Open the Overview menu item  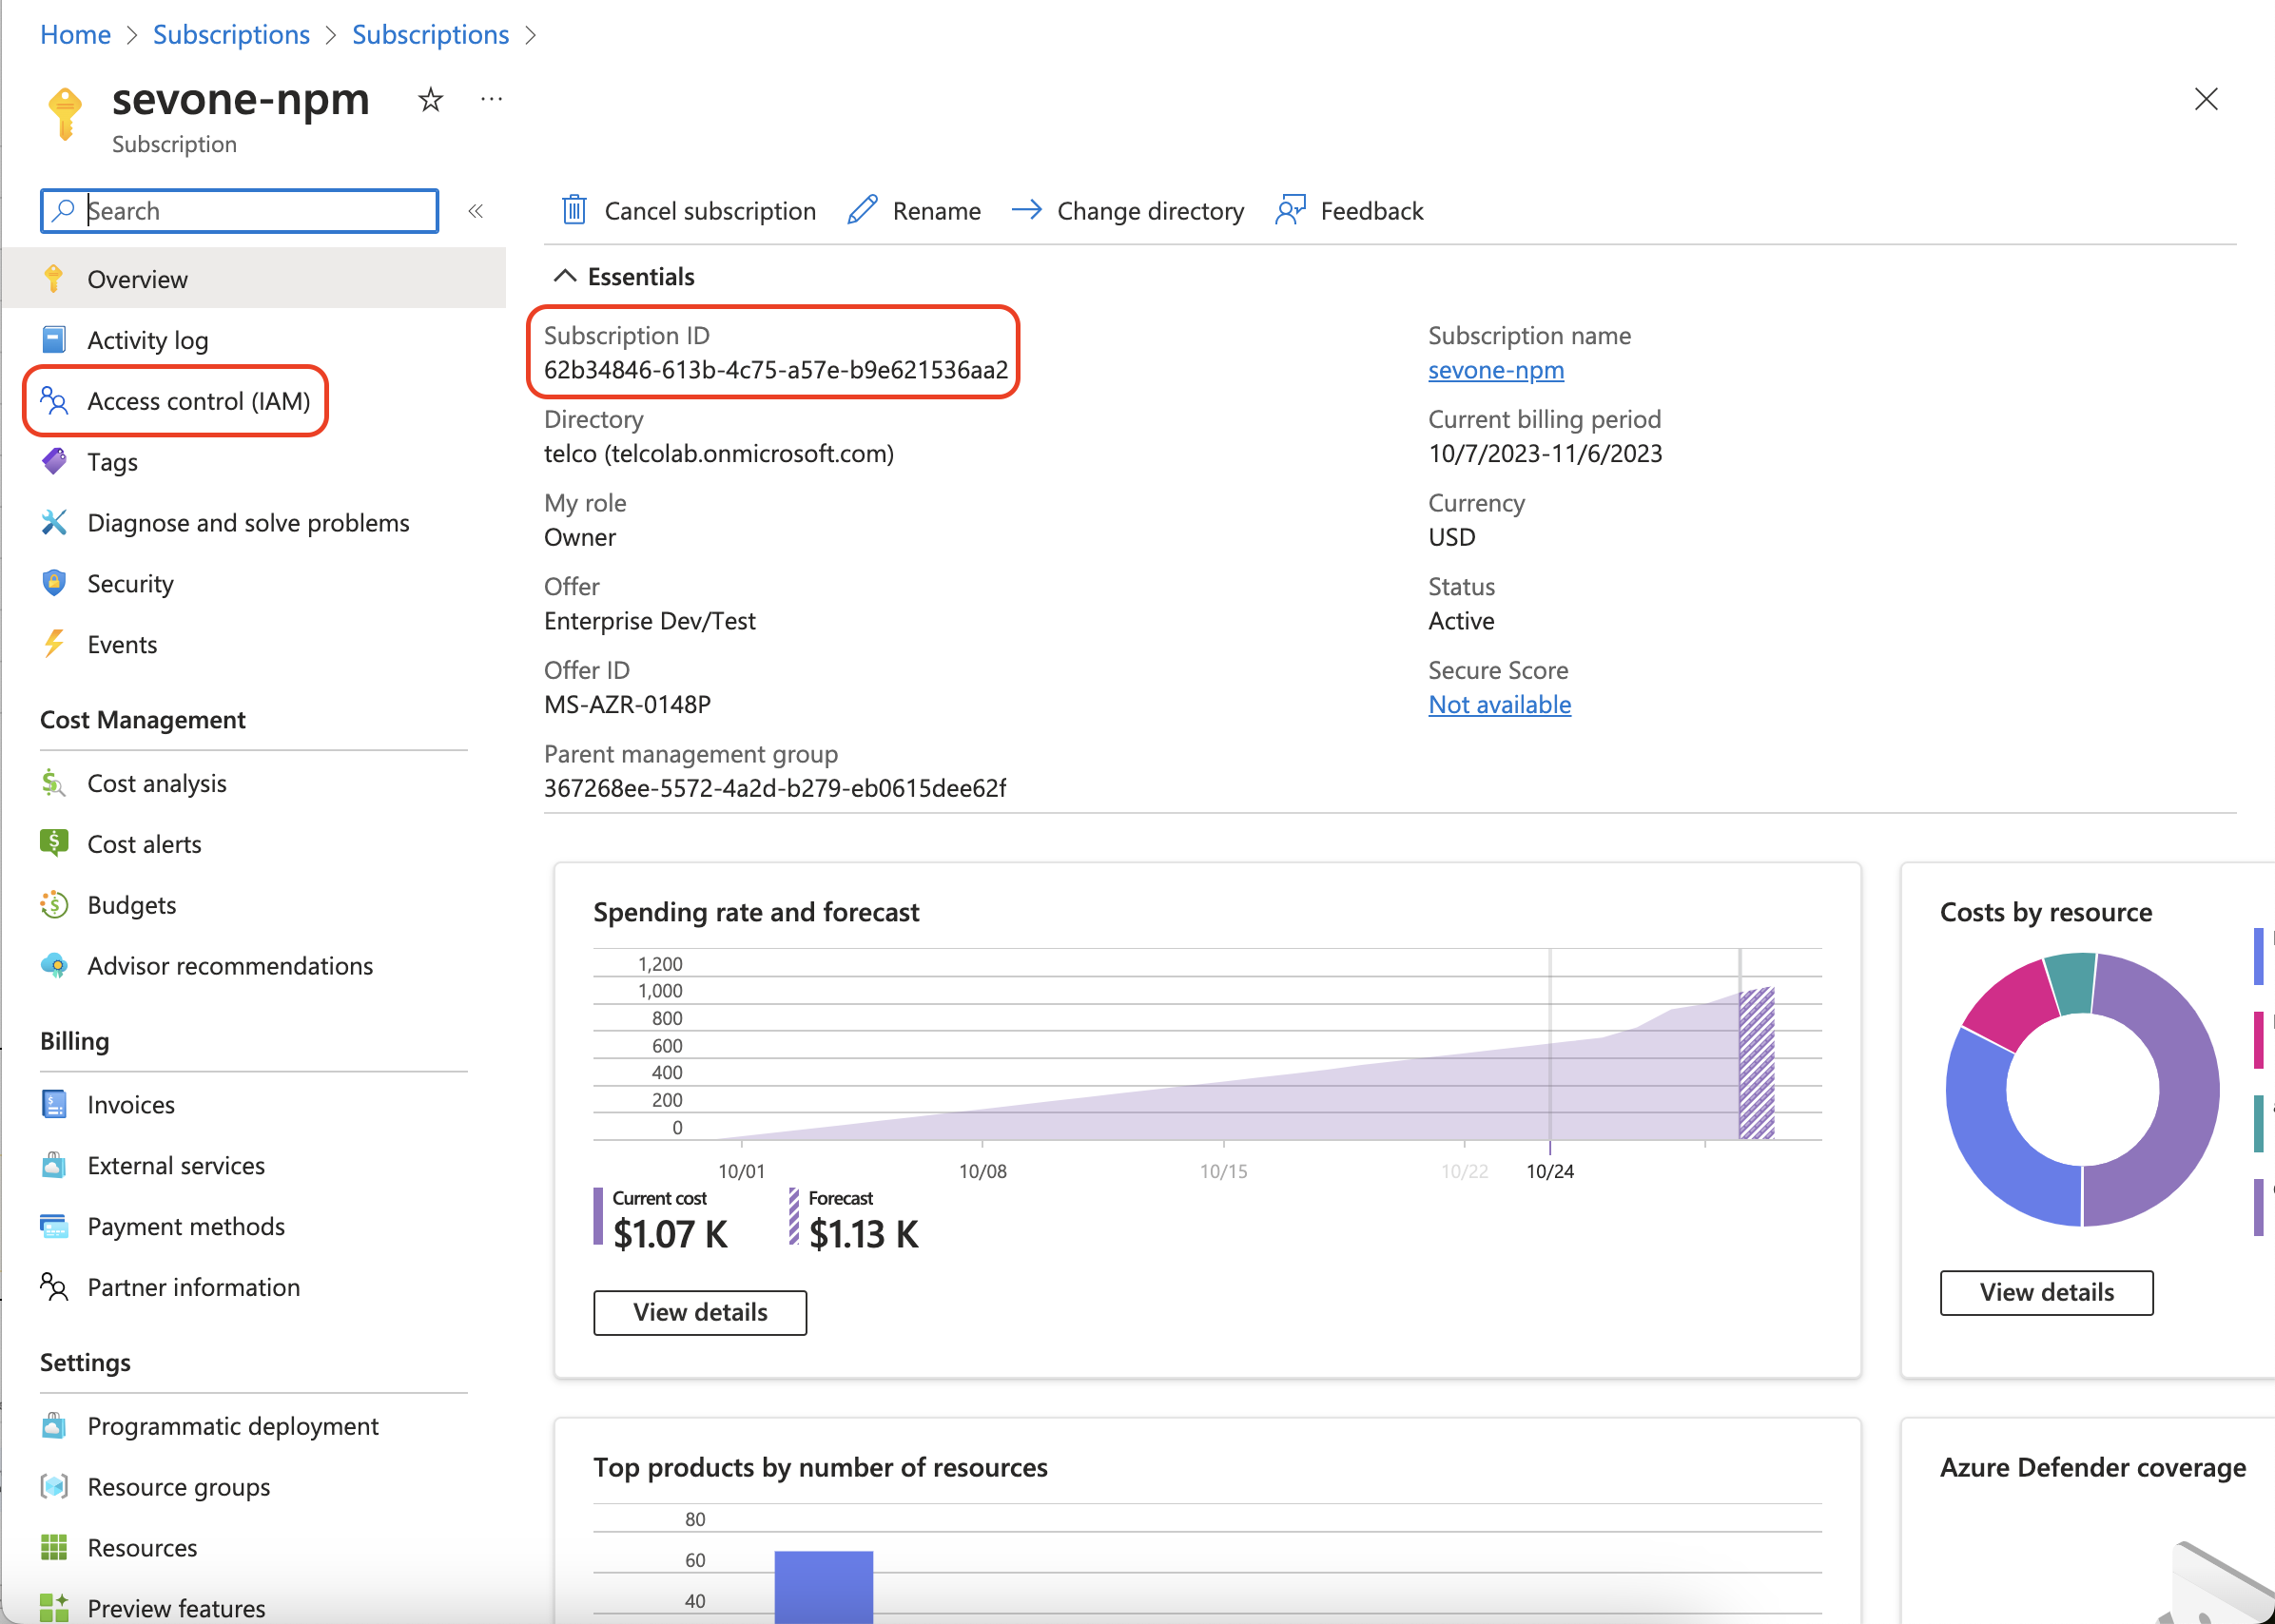254,279
